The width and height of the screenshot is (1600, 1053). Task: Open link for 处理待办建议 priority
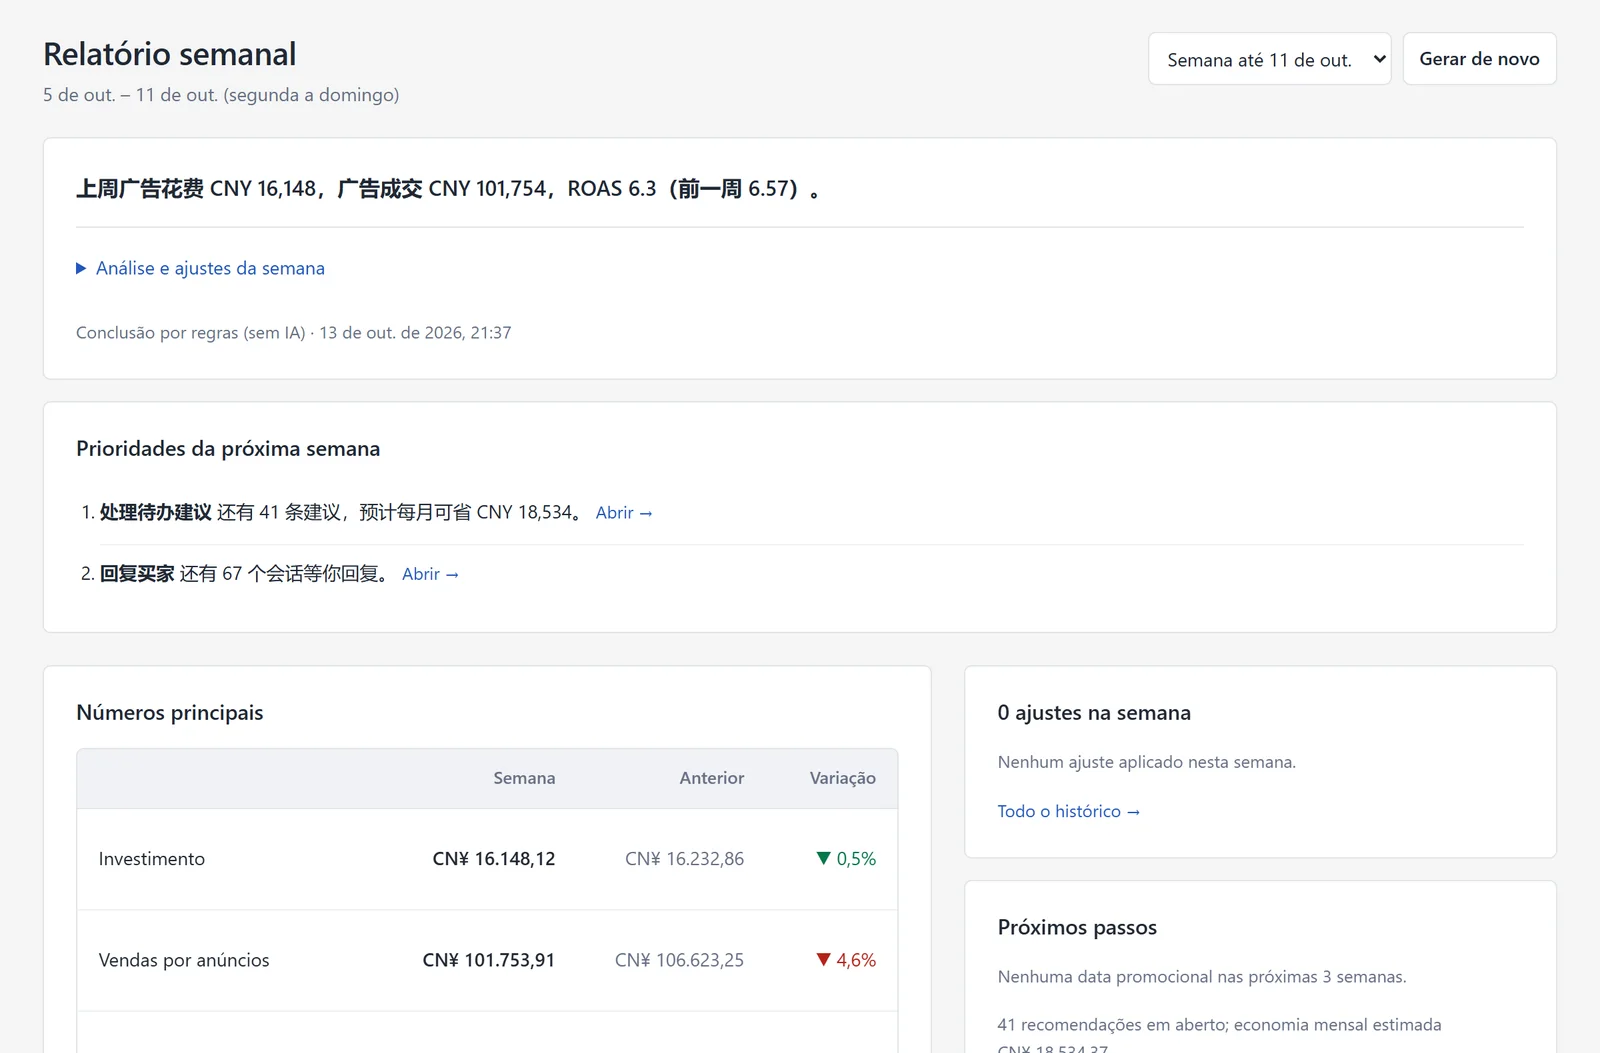pyautogui.click(x=624, y=513)
